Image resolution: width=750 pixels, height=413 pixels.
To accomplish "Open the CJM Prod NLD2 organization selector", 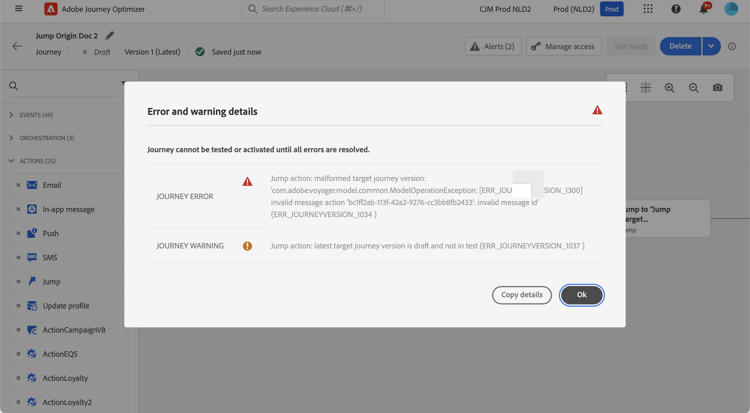I will click(505, 9).
